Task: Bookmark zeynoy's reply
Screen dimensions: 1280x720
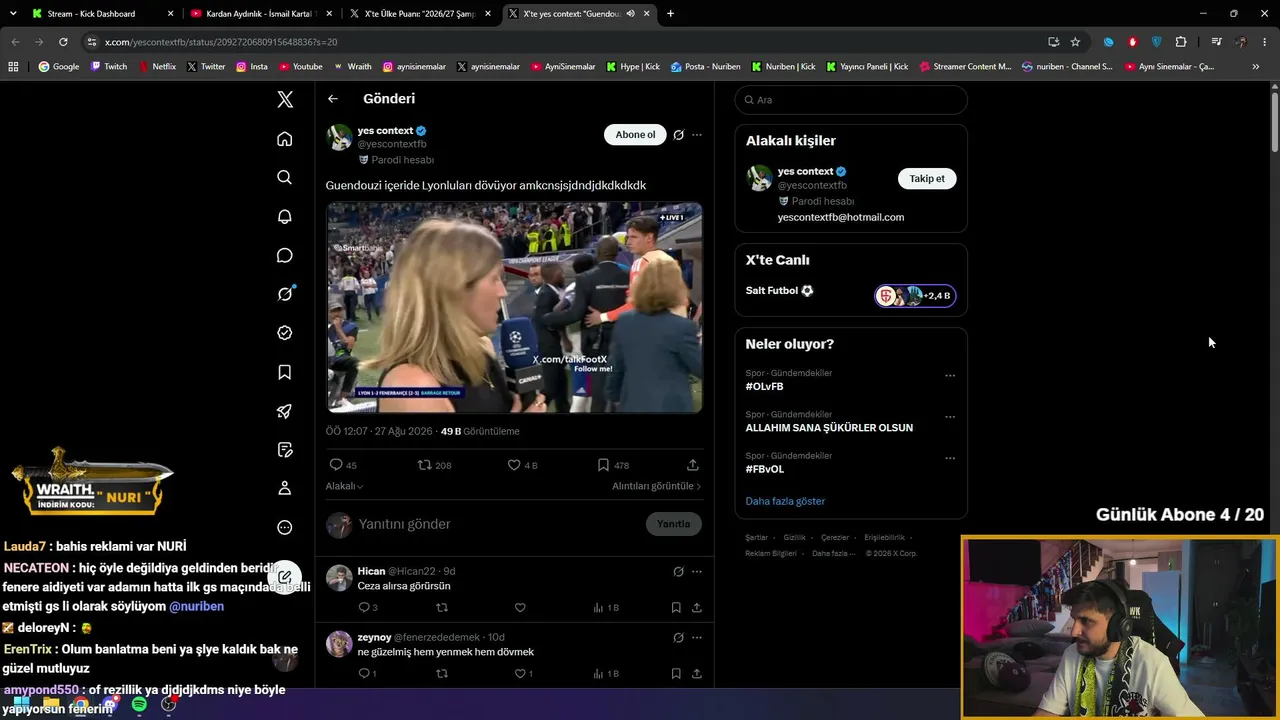Action: tap(676, 674)
